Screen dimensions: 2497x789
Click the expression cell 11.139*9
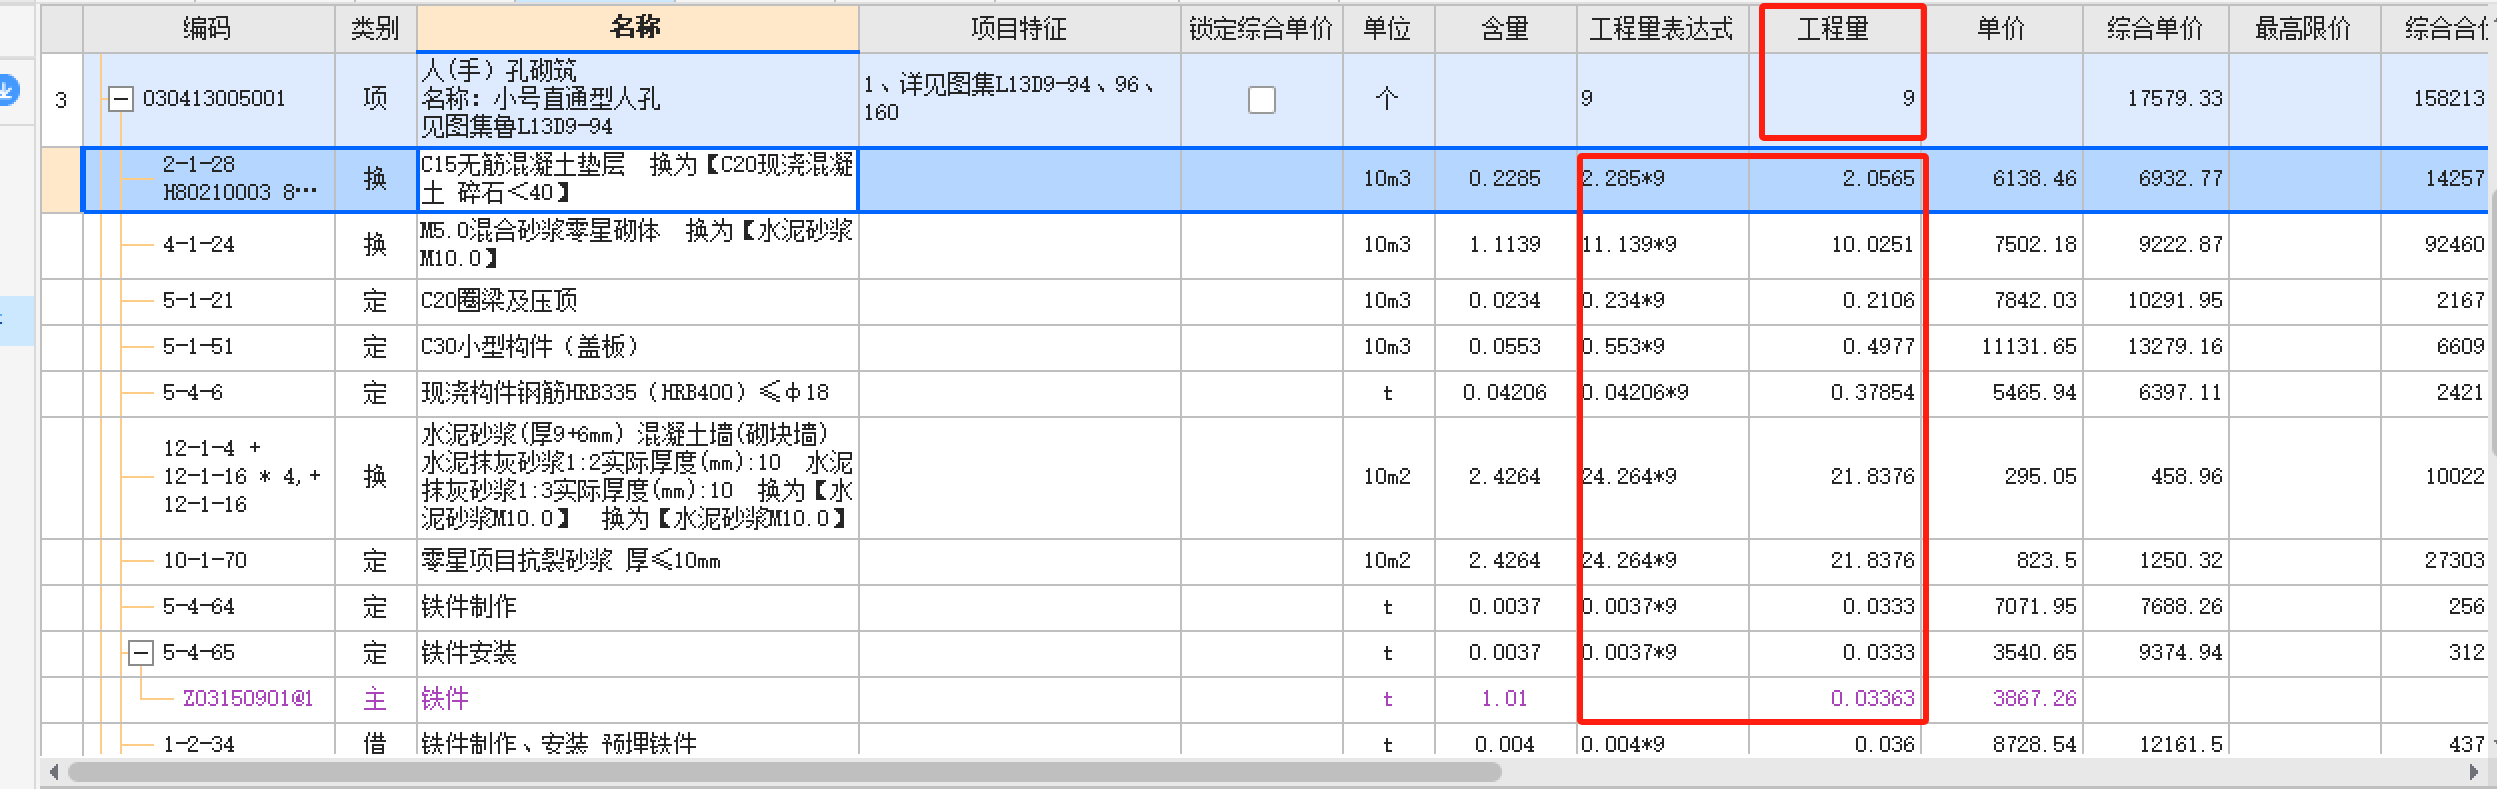click(x=1662, y=245)
